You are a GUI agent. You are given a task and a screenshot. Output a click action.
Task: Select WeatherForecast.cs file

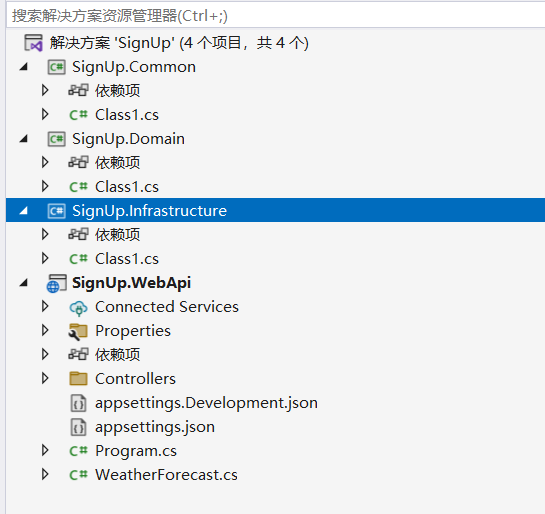[166, 475]
